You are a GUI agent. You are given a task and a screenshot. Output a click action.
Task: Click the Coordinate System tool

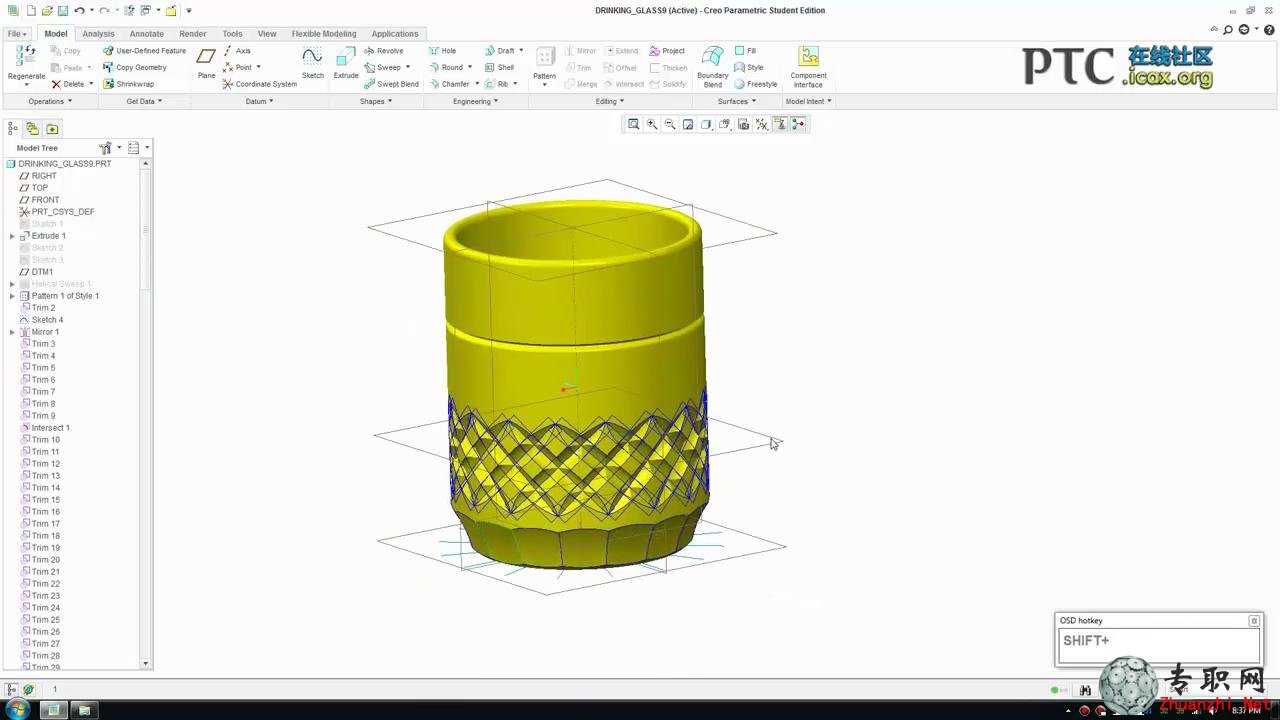point(259,84)
